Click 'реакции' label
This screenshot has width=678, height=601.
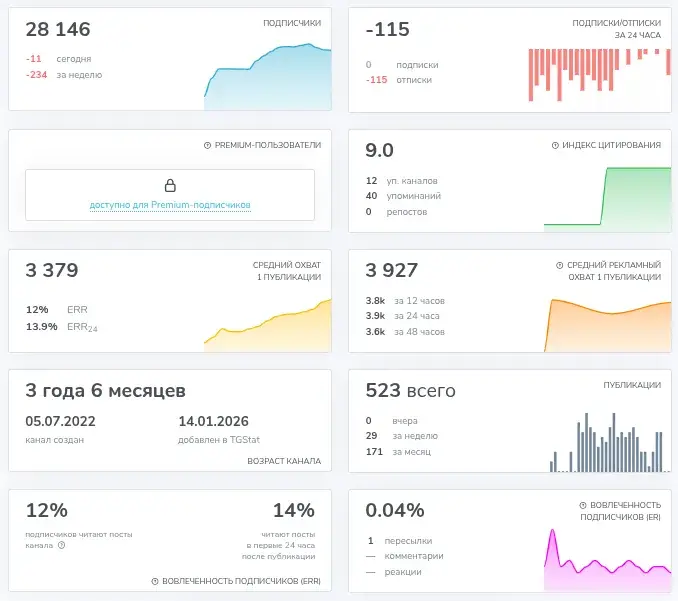[x=403, y=572]
